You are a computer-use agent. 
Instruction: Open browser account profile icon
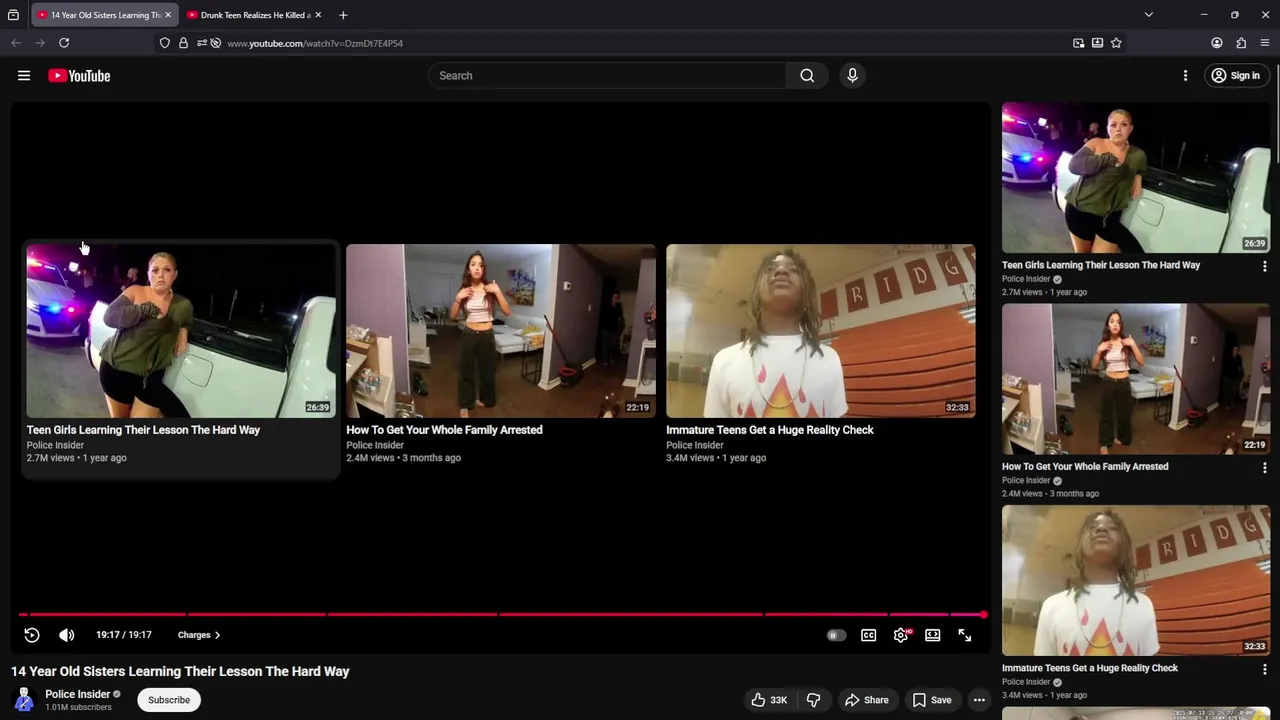click(x=1217, y=43)
